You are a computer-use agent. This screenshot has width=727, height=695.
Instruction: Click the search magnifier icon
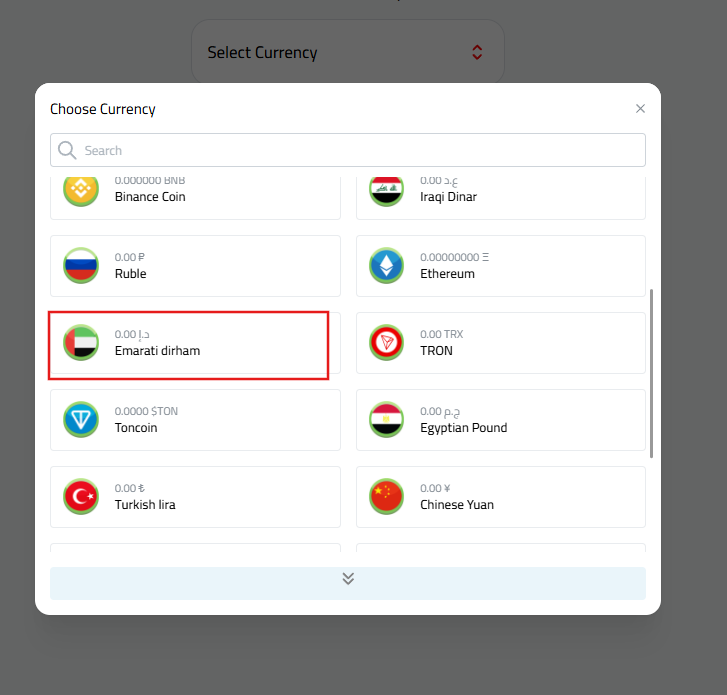[67, 150]
